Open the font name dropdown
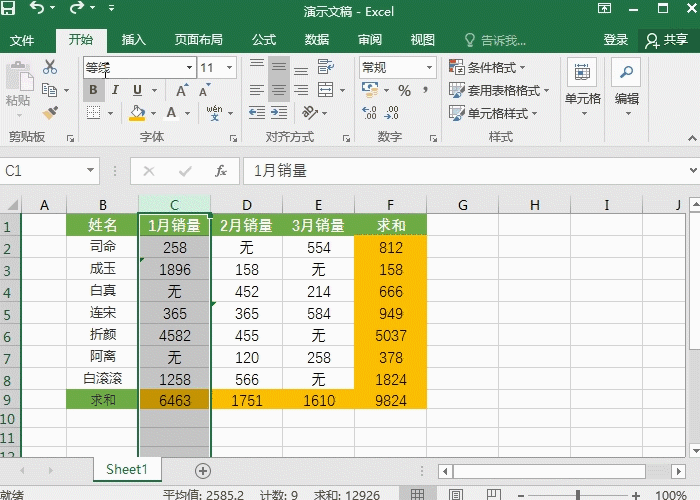The width and height of the screenshot is (700, 500). (x=189, y=67)
